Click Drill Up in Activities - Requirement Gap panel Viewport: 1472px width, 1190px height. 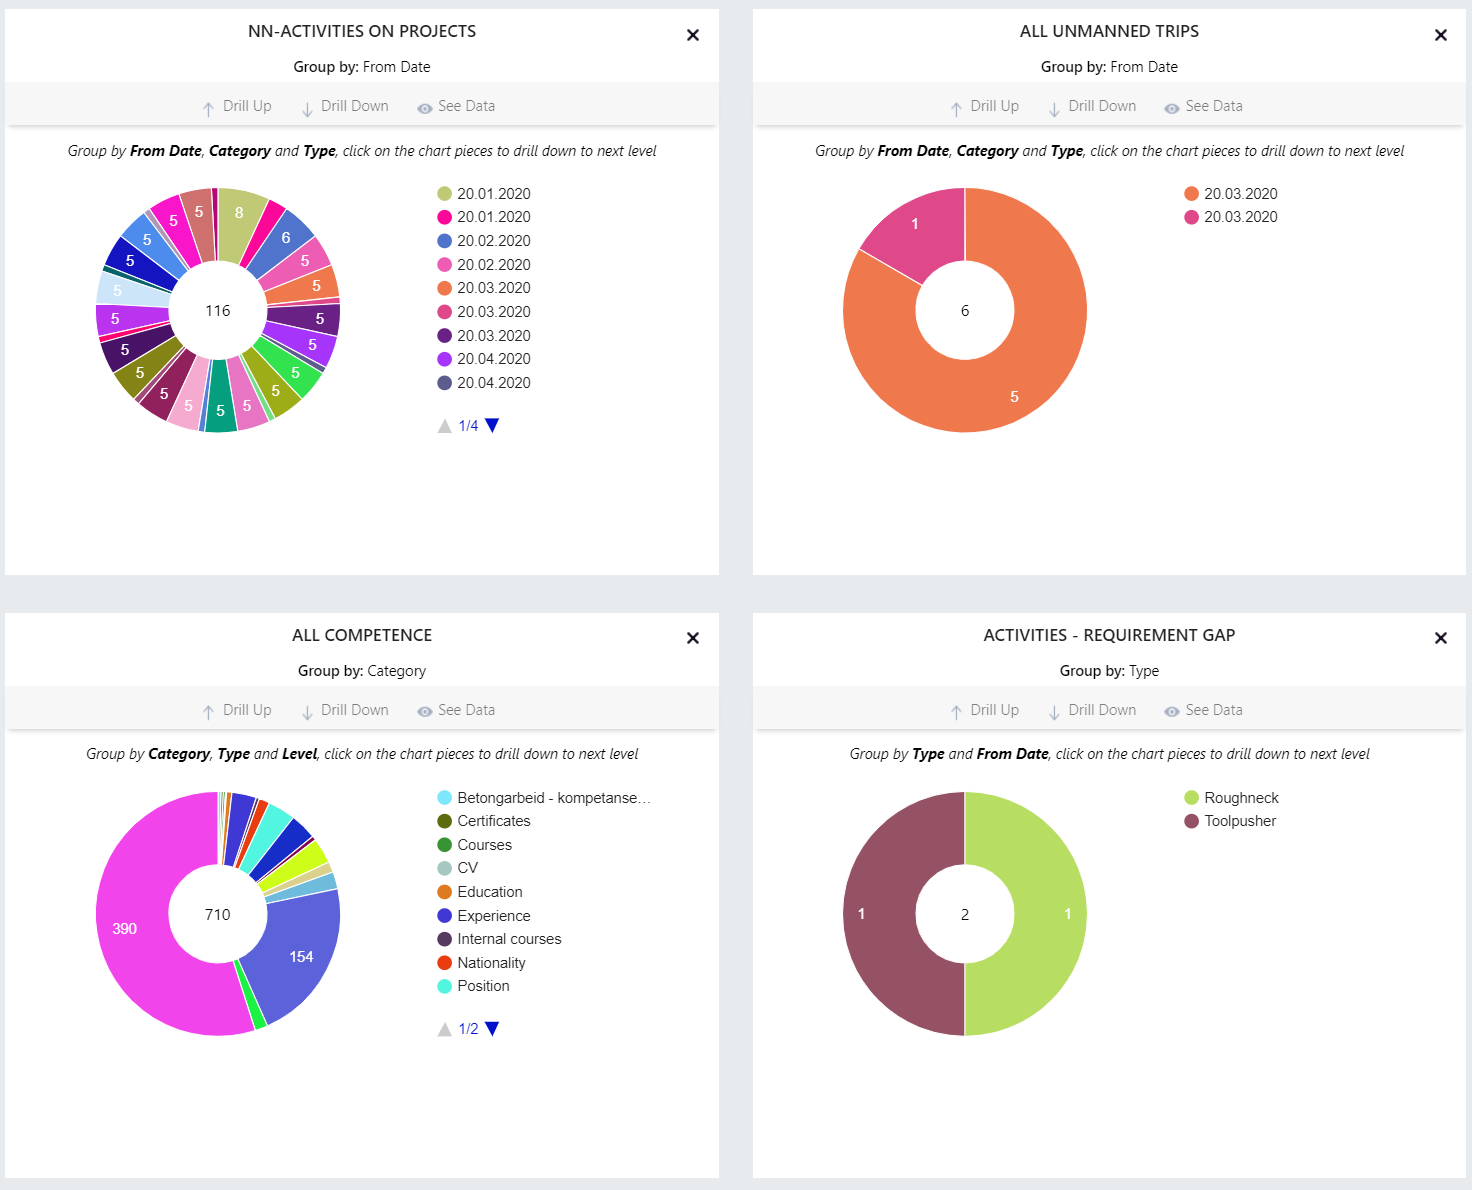984,710
